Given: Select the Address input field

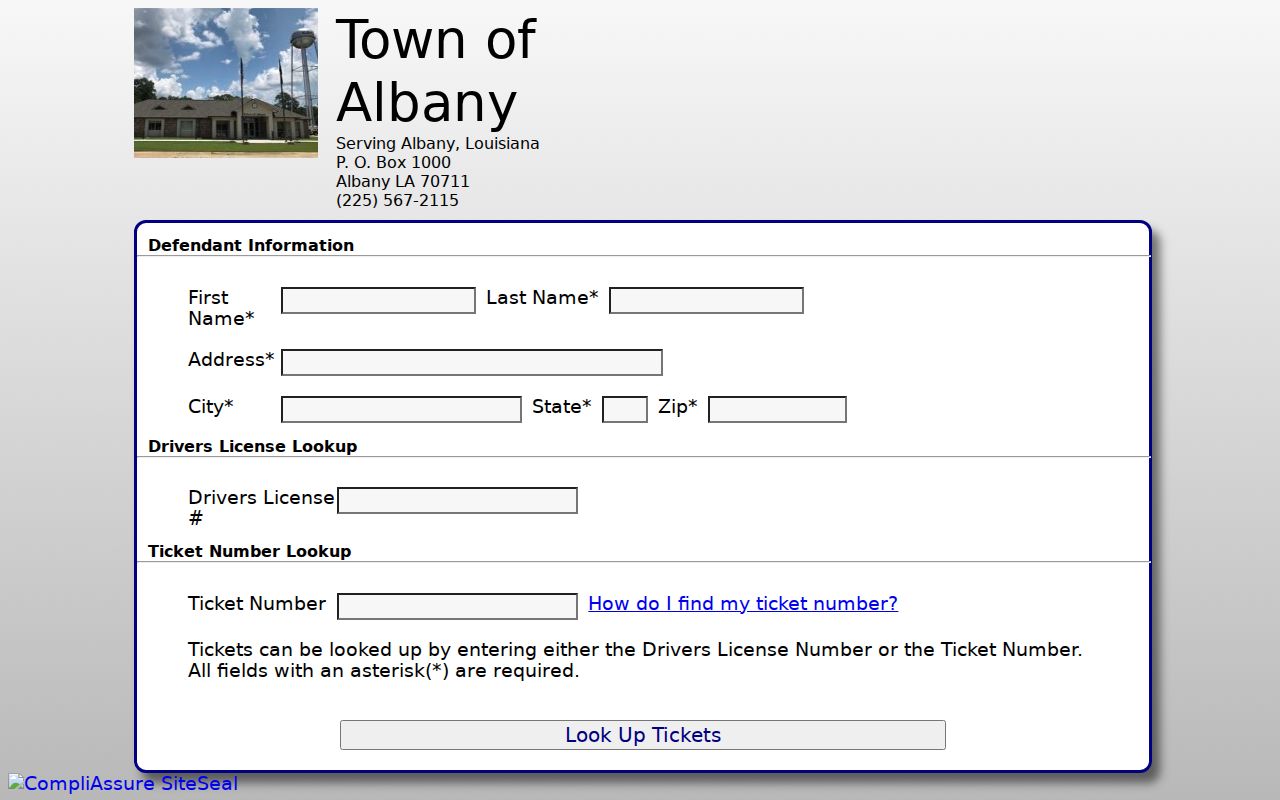Looking at the screenshot, I should [x=472, y=362].
